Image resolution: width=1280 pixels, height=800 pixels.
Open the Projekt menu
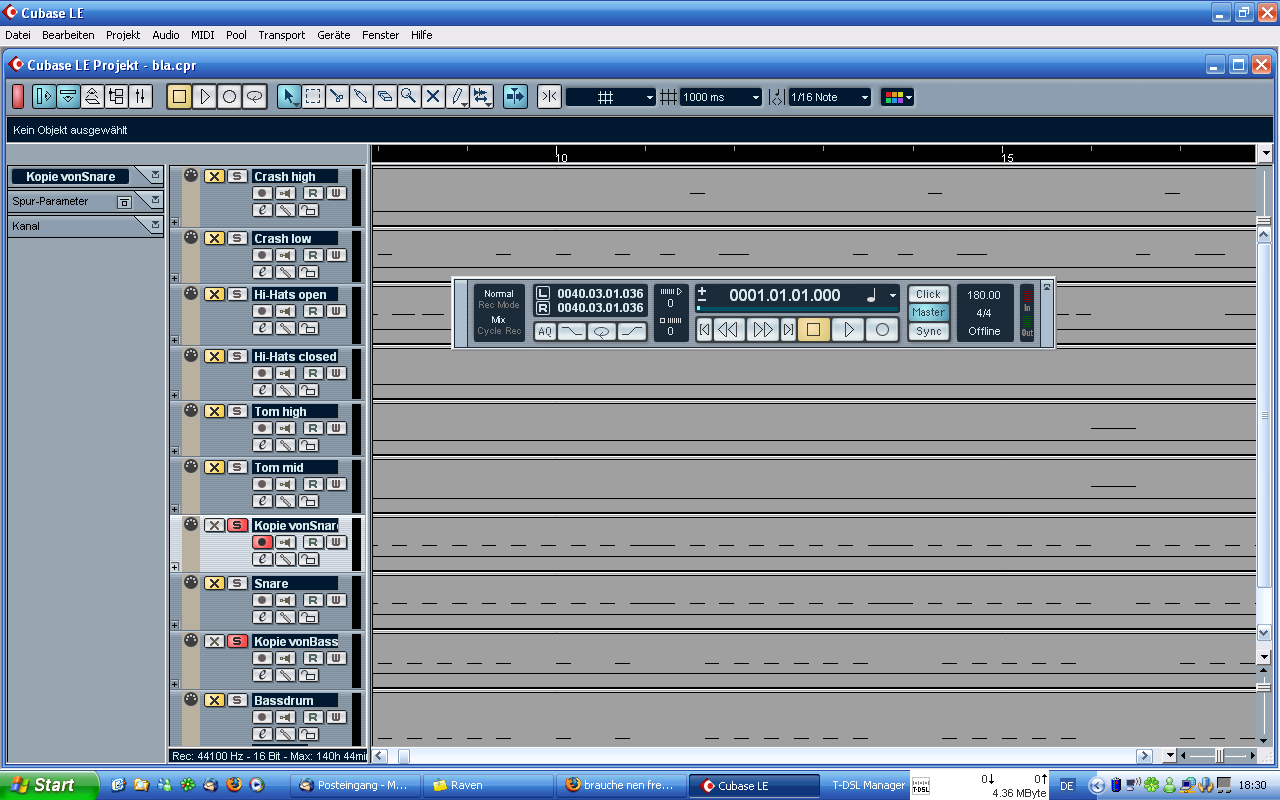123,35
